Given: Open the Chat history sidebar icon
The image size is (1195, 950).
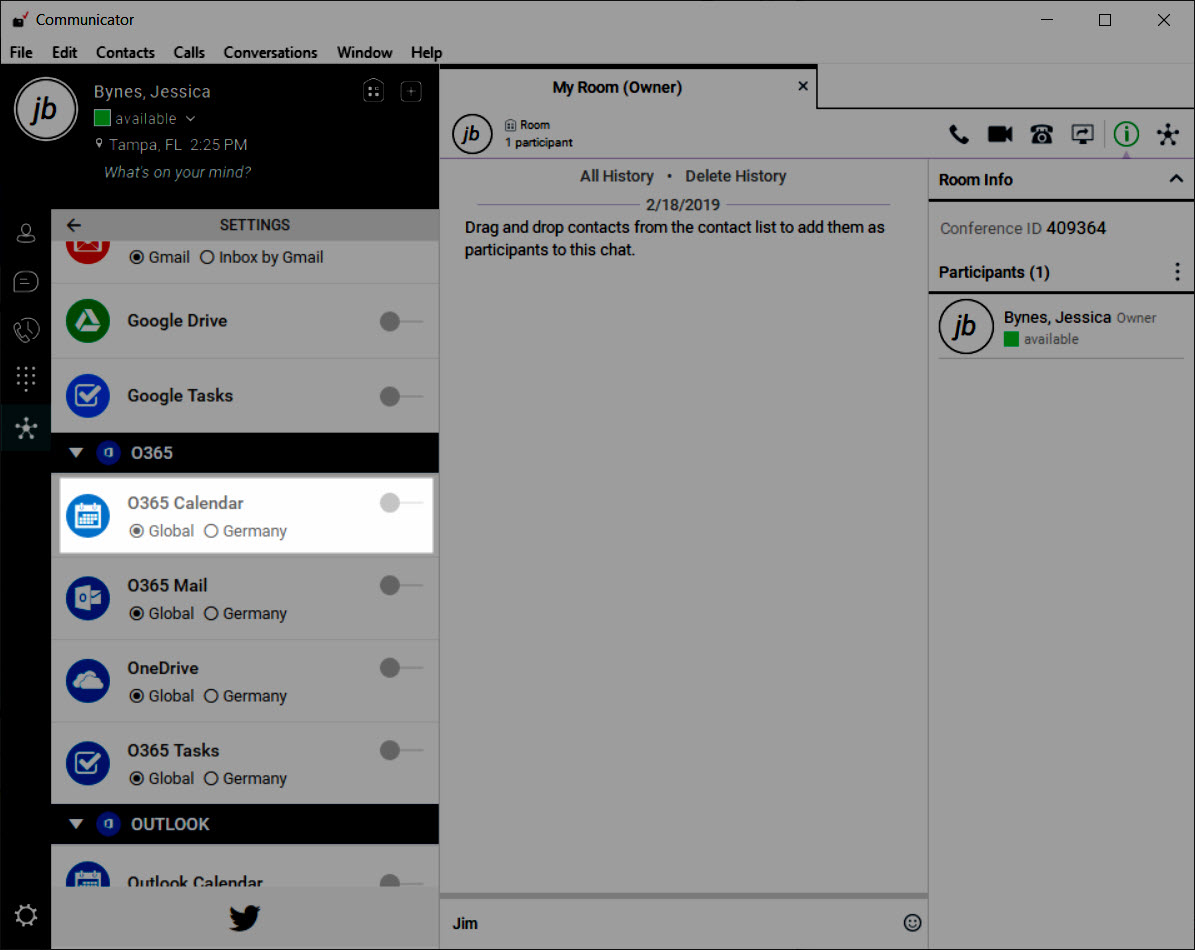Looking at the screenshot, I should [26, 282].
